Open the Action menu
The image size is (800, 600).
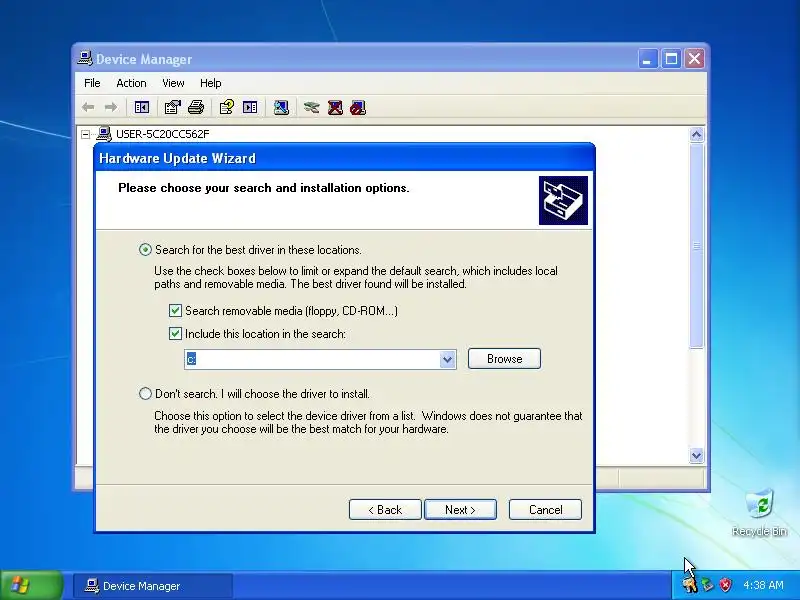(131, 83)
